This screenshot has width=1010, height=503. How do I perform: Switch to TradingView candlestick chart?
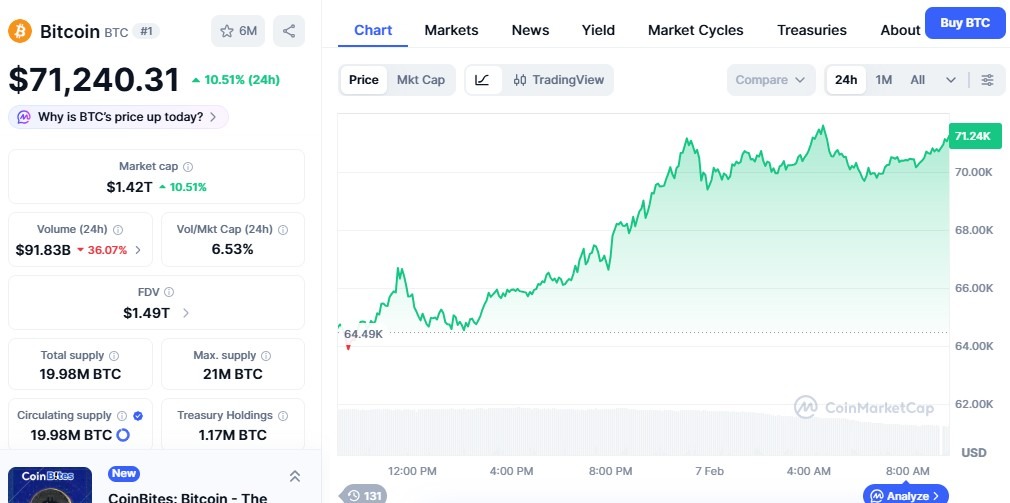click(558, 80)
